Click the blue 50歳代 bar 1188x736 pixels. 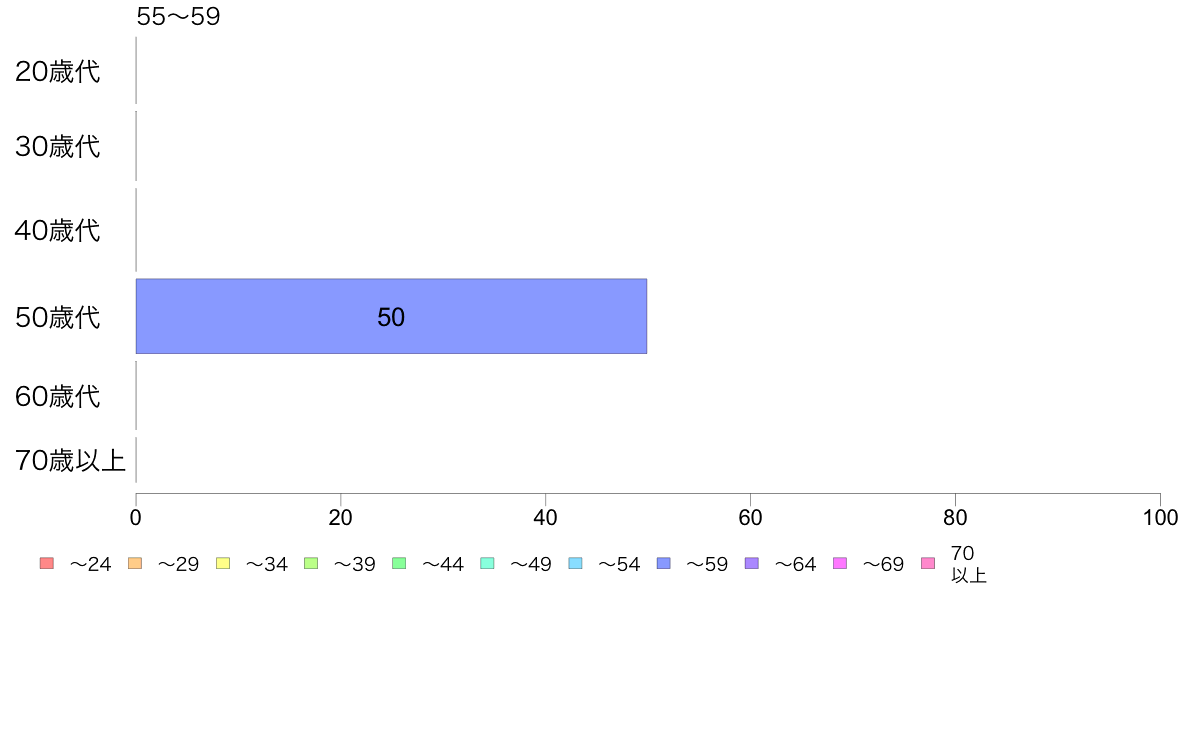coord(391,316)
